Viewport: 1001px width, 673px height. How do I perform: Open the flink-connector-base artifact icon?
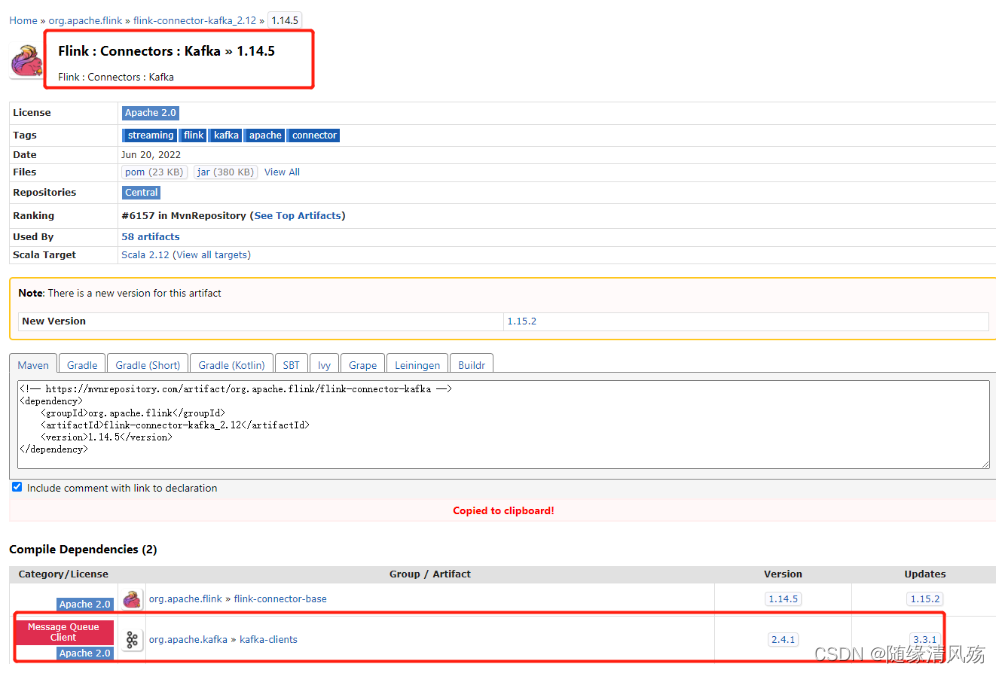(132, 599)
